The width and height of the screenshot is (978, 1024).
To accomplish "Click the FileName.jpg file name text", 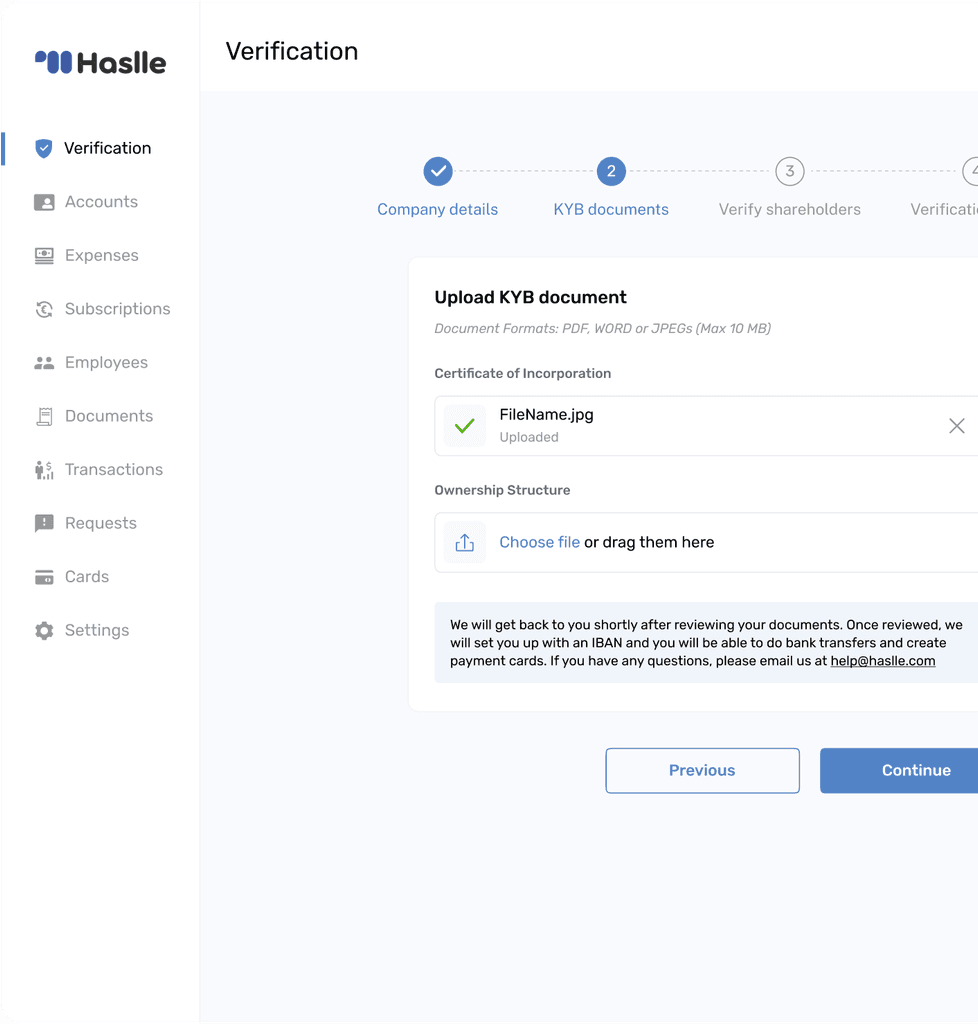I will coord(546,415).
